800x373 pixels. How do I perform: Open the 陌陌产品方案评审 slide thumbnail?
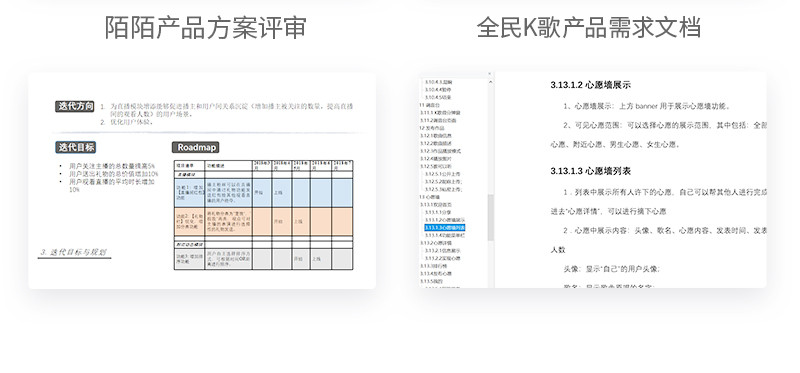coord(202,181)
